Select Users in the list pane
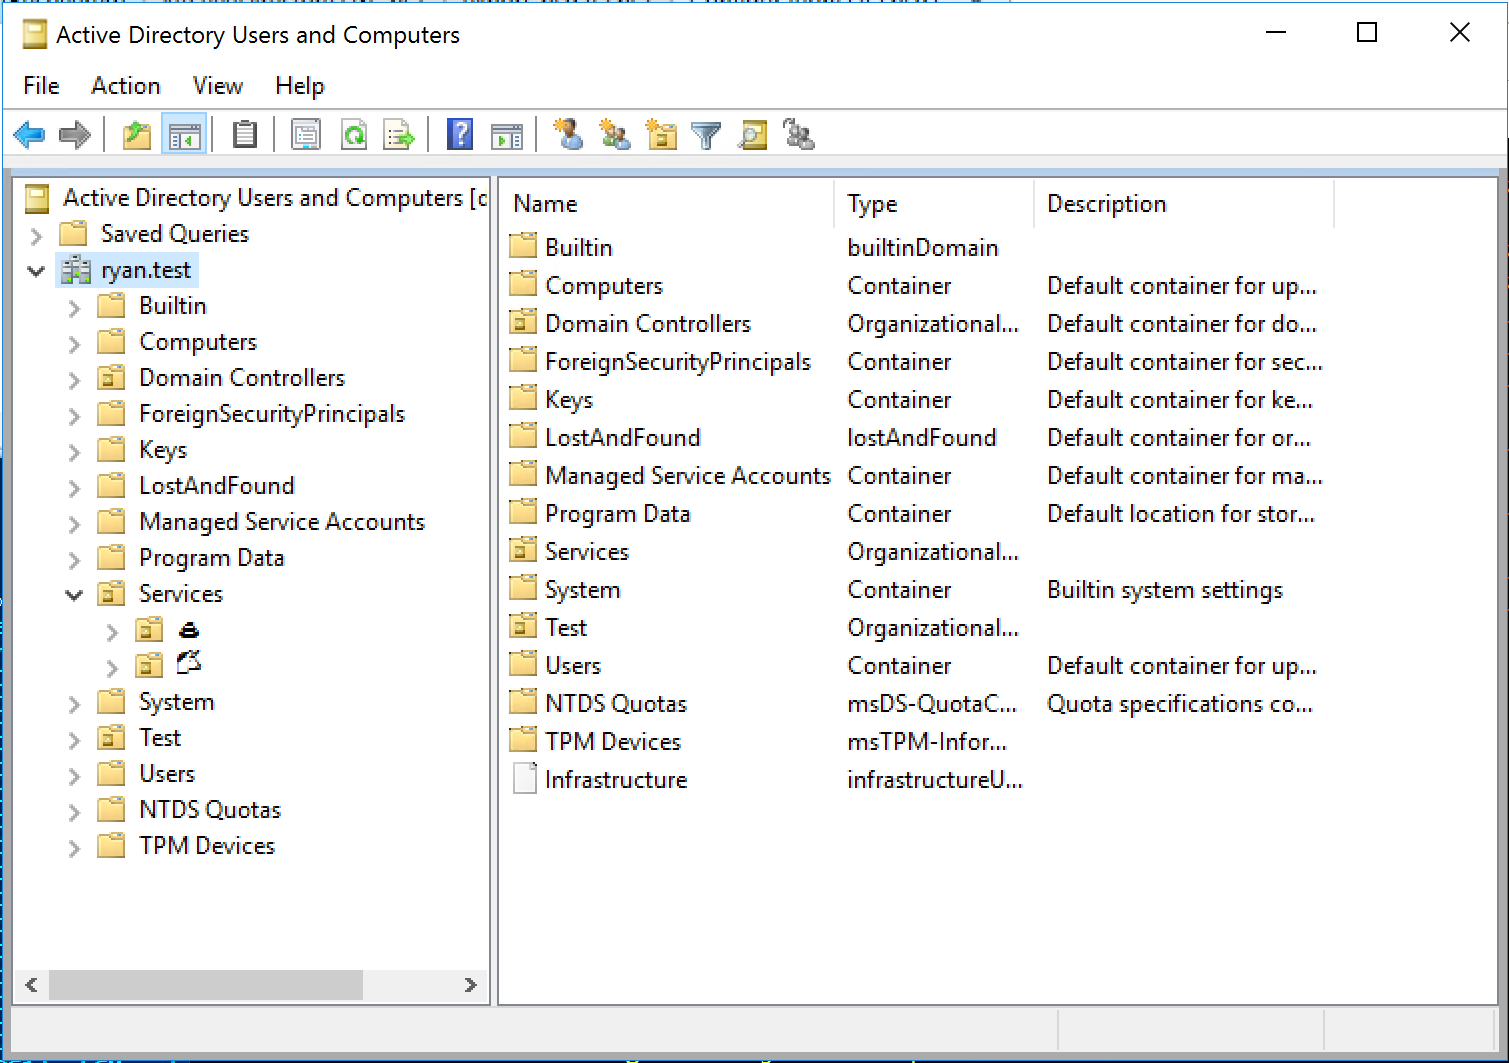This screenshot has height=1063, width=1509. [x=573, y=665]
